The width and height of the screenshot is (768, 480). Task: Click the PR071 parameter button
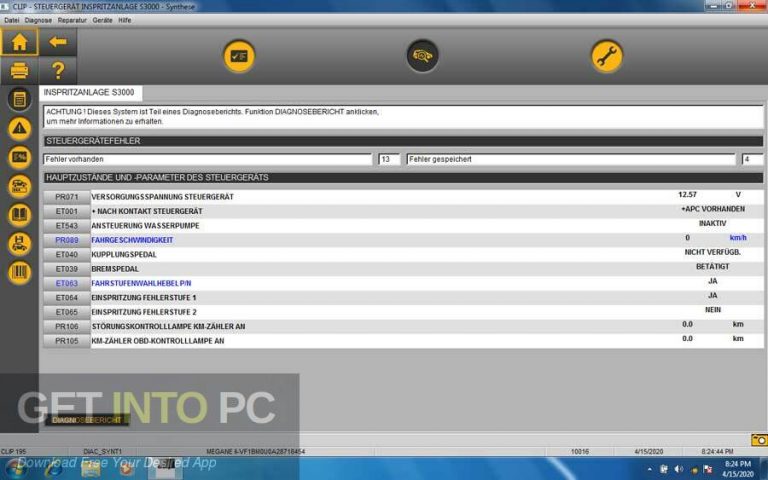[x=66, y=197]
